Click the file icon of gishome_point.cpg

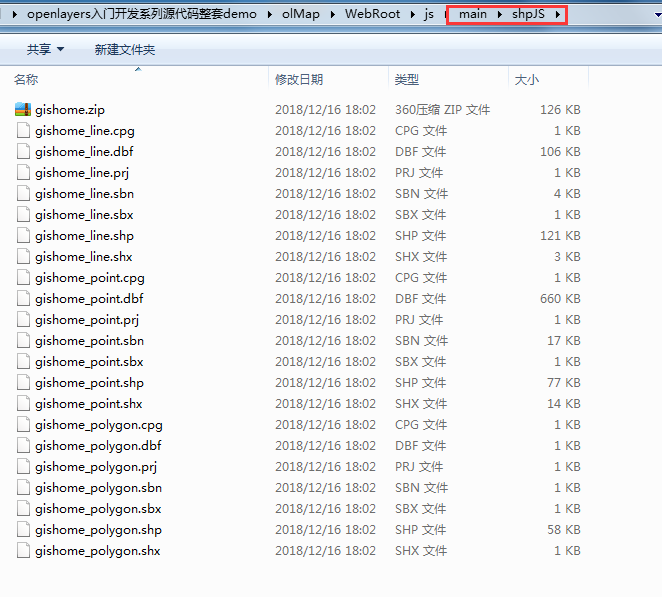click(23, 277)
